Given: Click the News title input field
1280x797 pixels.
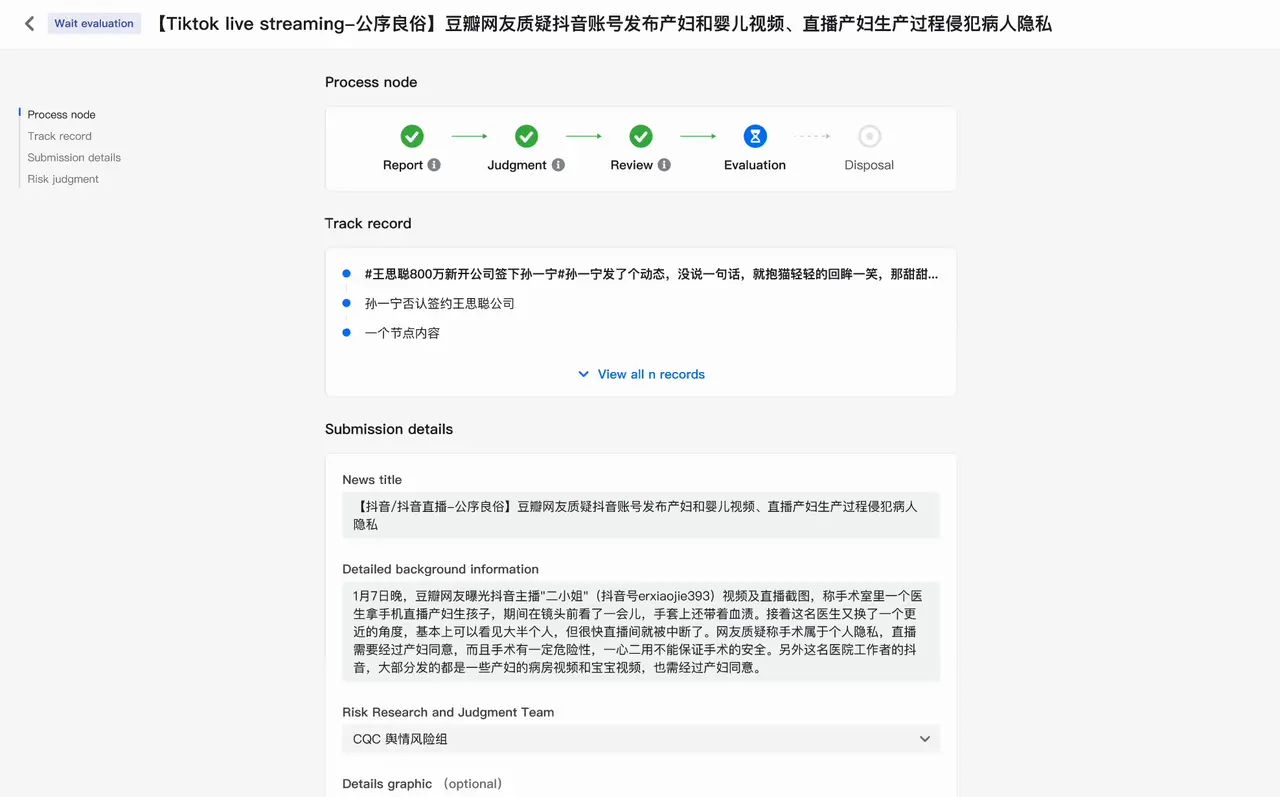Looking at the screenshot, I should [x=641, y=515].
